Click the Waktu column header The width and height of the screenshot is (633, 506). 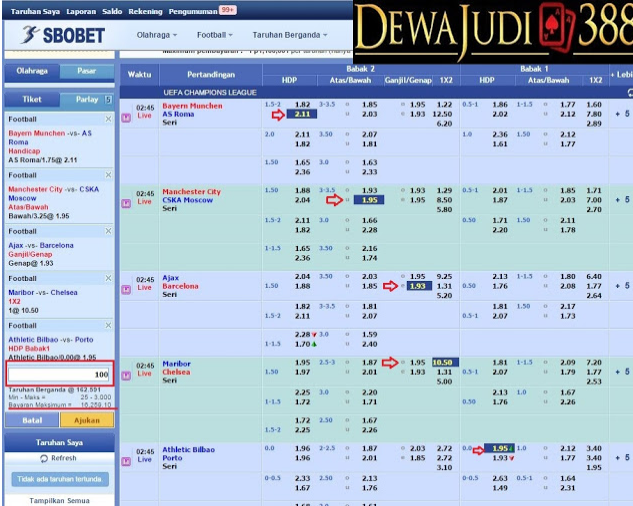pyautogui.click(x=140, y=75)
